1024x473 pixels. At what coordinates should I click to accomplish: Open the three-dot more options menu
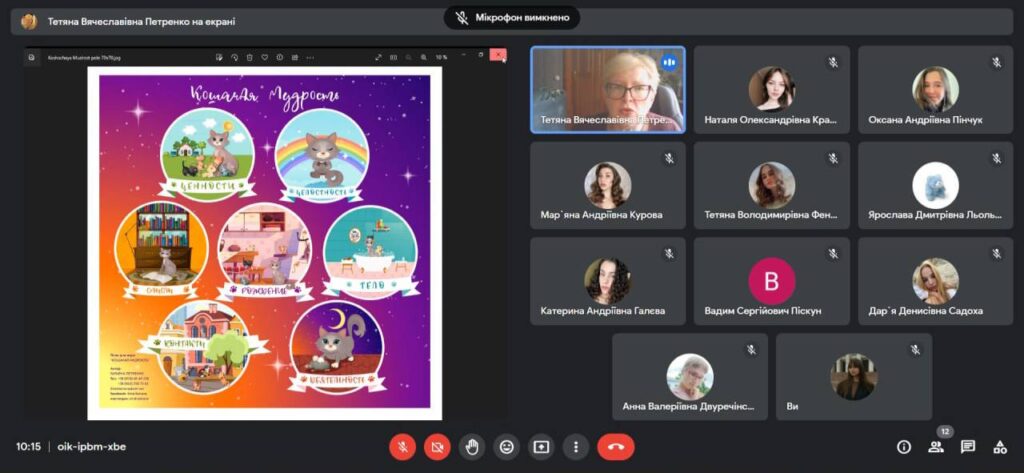coord(575,446)
